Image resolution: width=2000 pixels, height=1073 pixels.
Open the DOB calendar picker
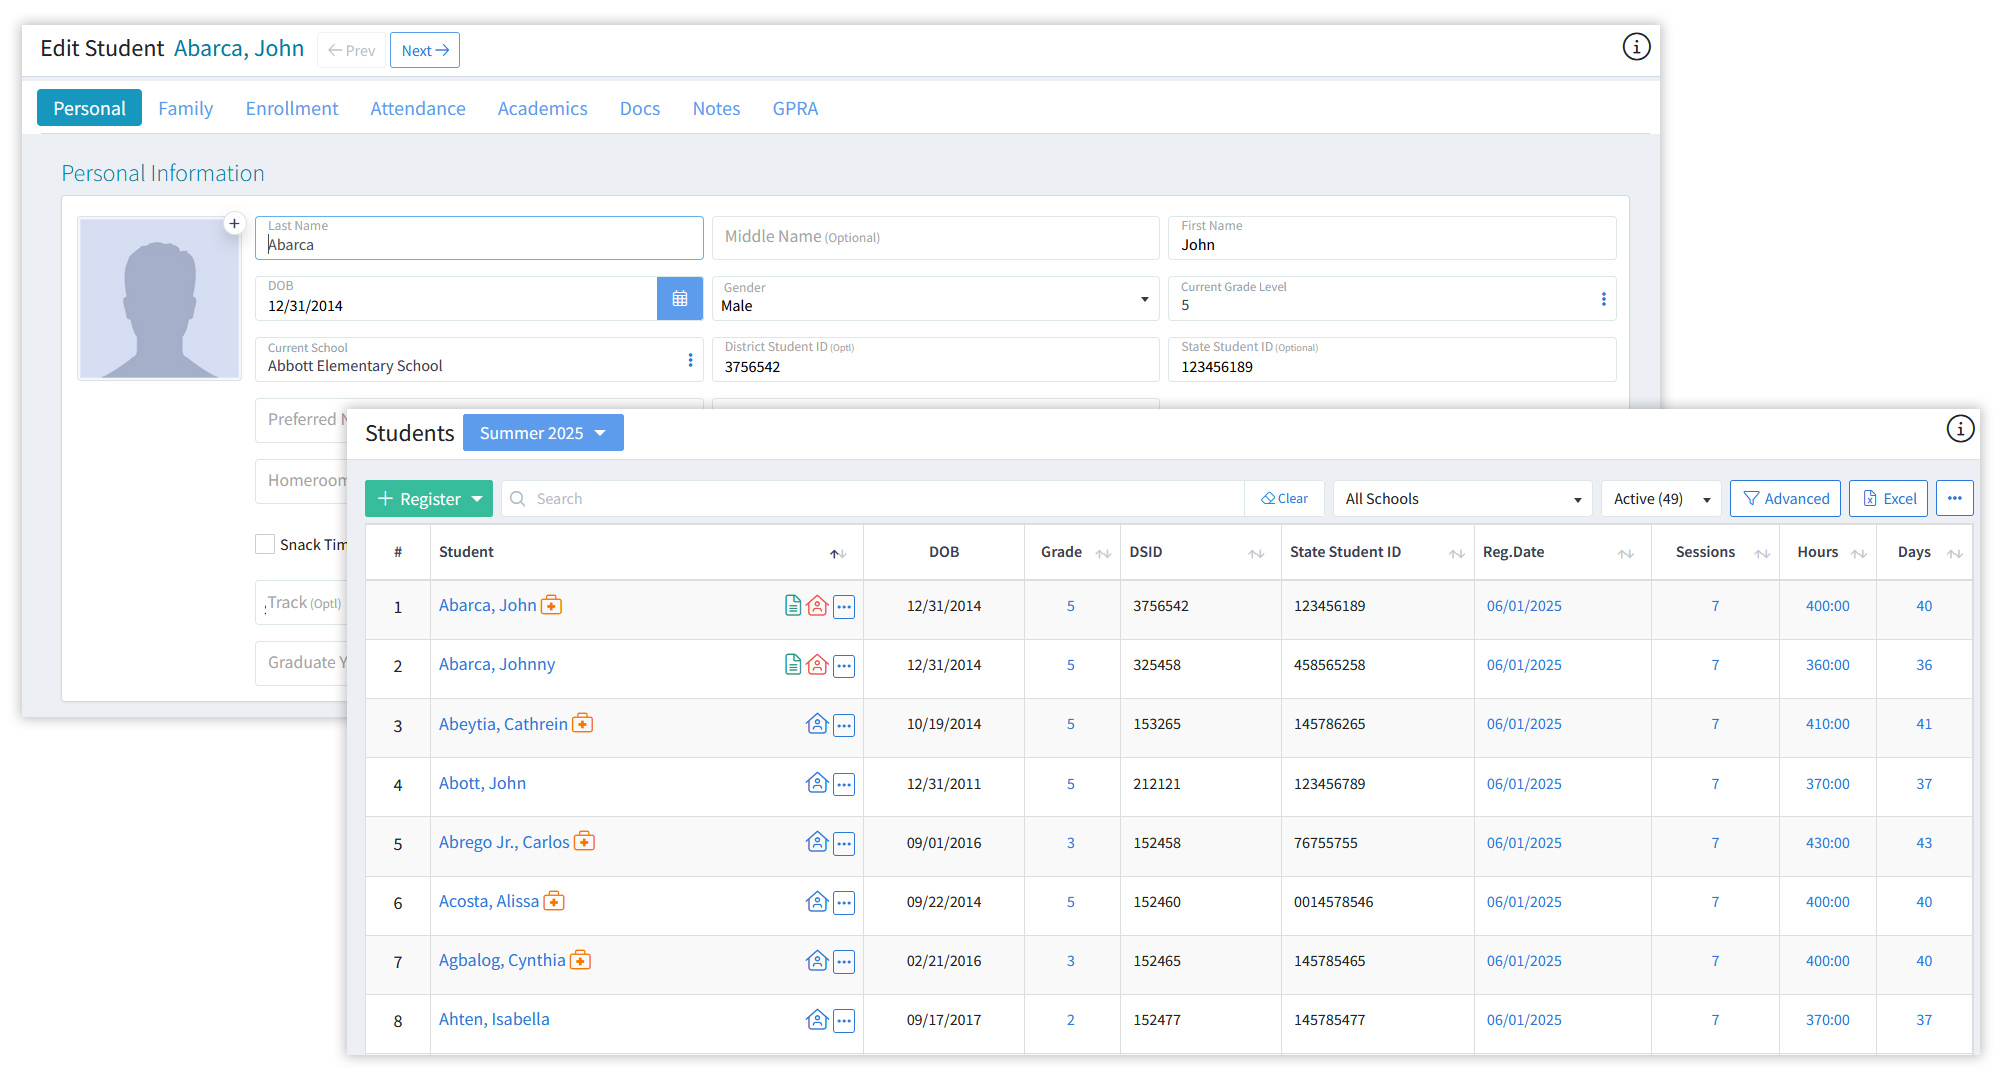[x=679, y=299]
